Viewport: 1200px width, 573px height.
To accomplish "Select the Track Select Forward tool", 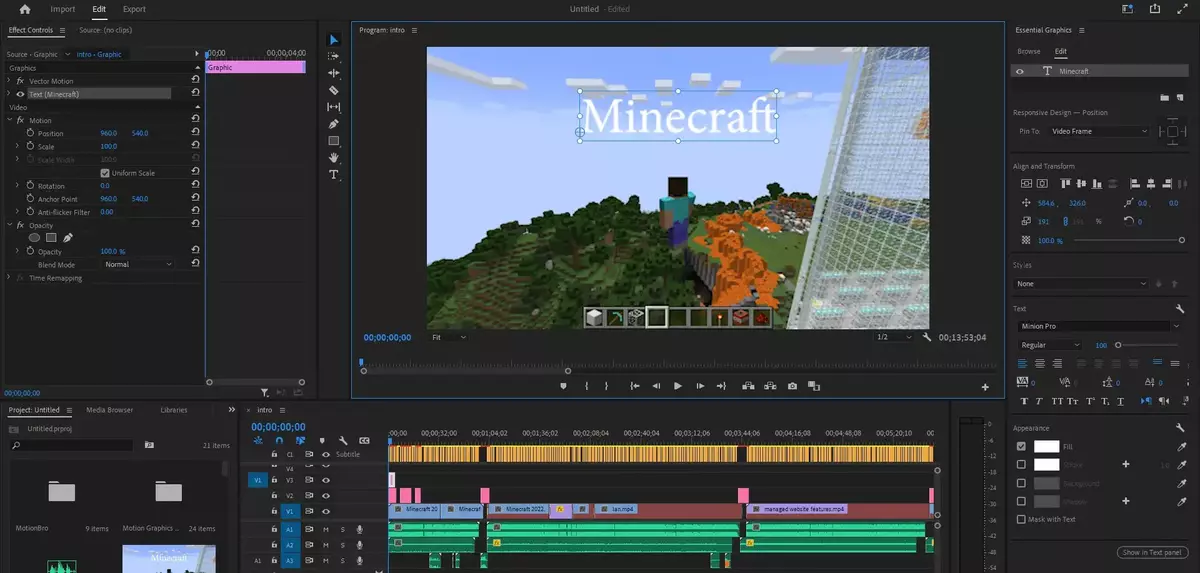I will (334, 56).
